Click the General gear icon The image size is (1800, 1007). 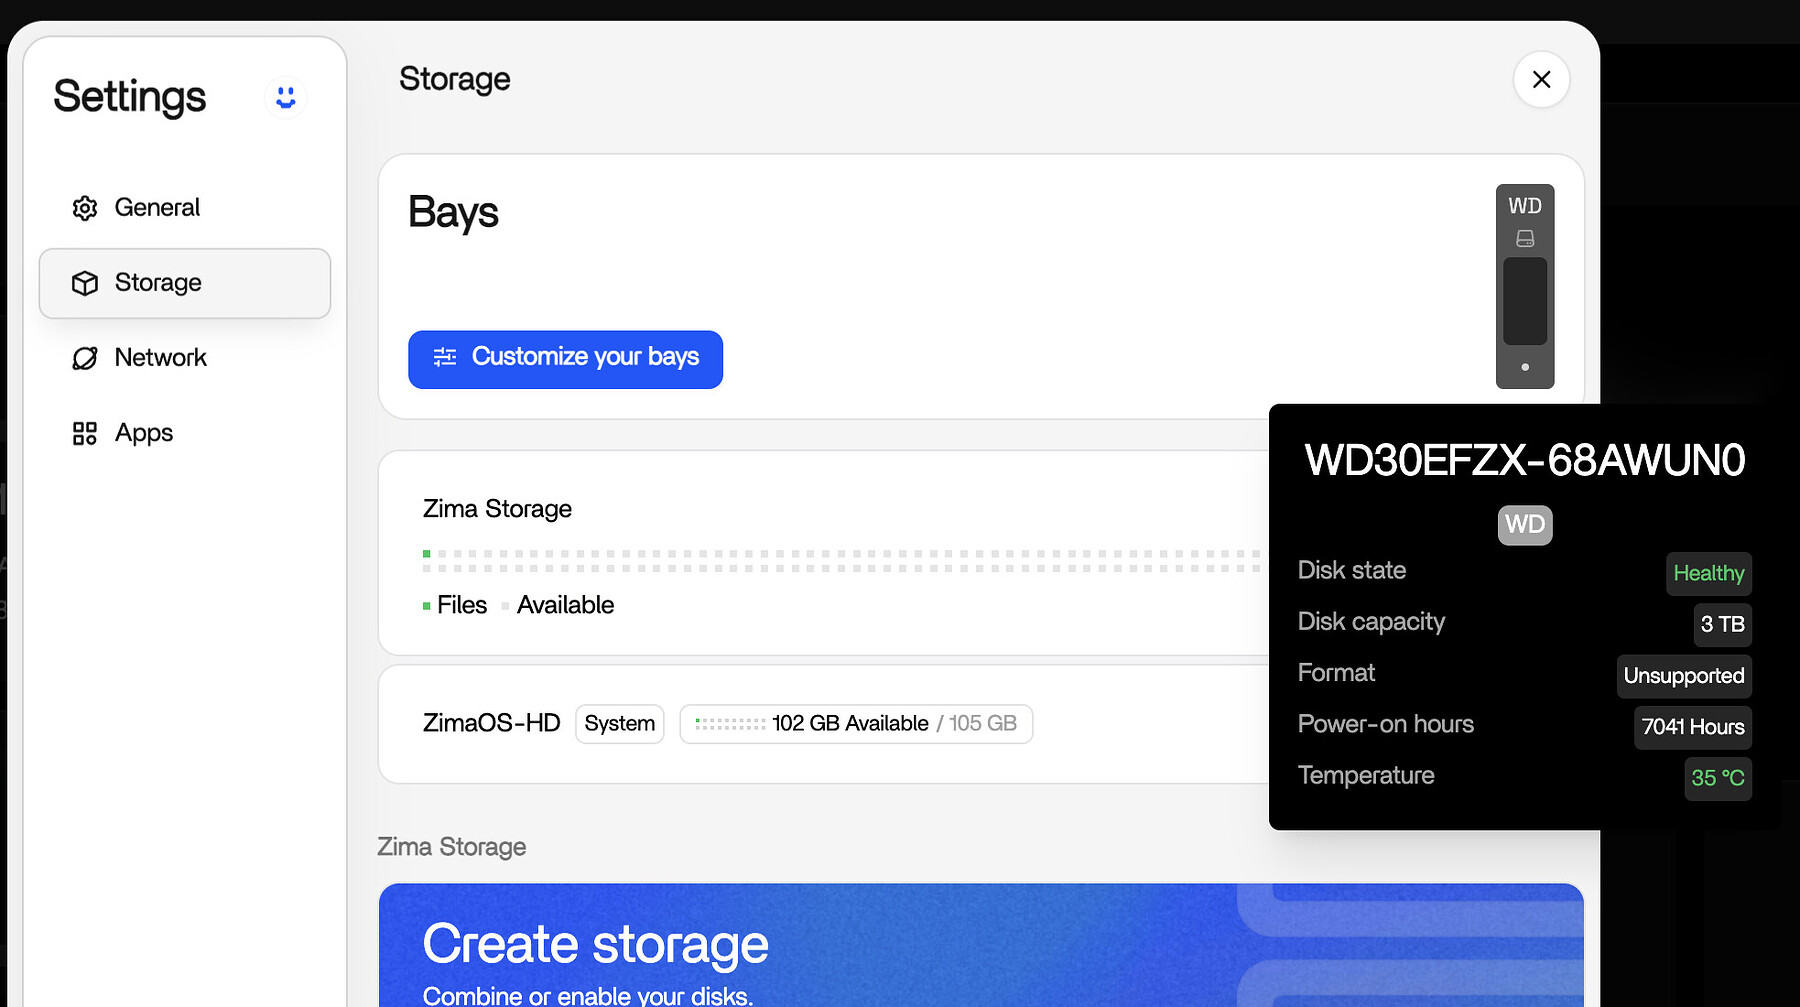pyautogui.click(x=85, y=208)
